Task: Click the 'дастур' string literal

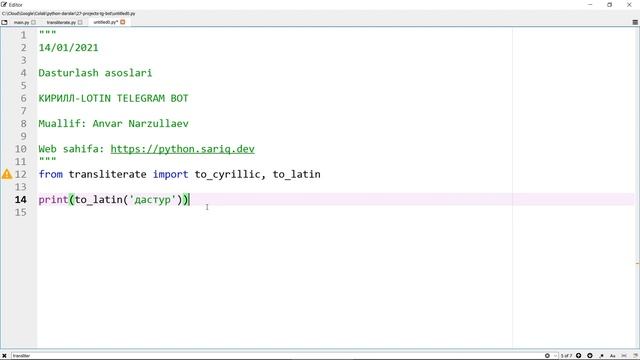Action: point(153,200)
